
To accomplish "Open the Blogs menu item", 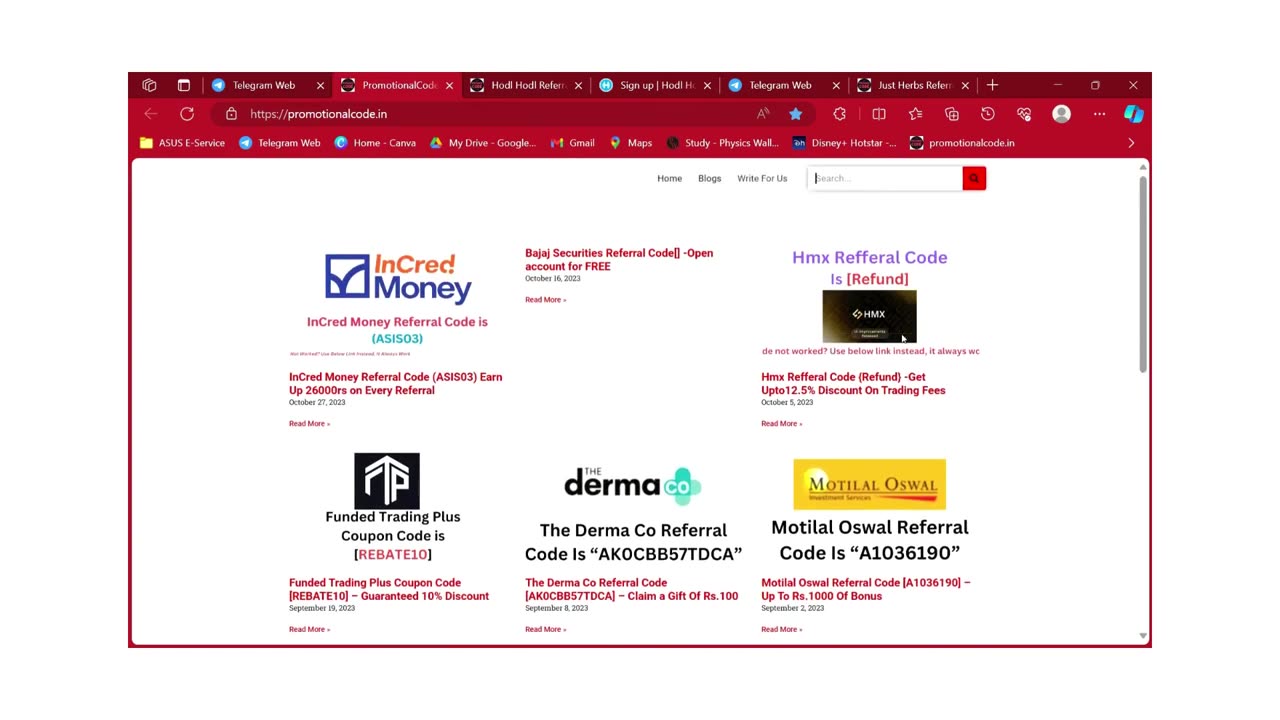I will point(709,178).
